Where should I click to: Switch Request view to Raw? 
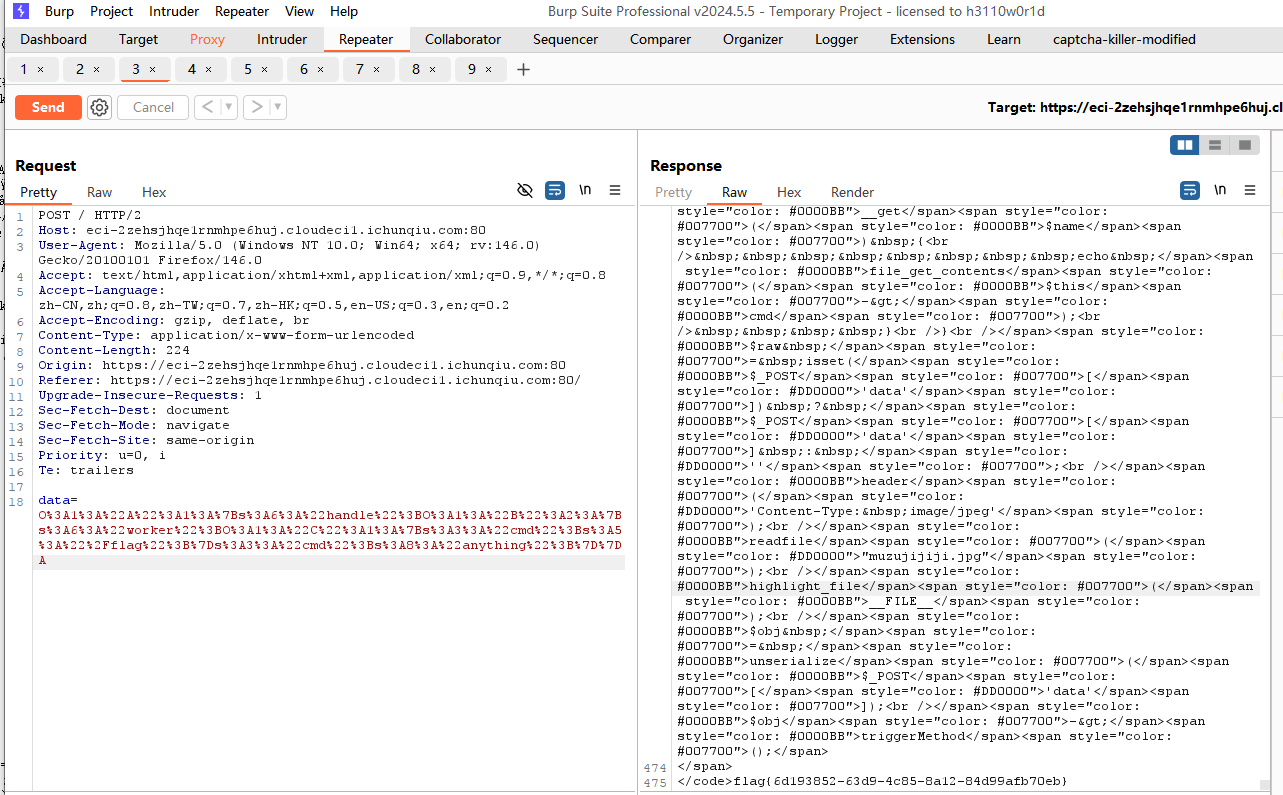pos(99,192)
